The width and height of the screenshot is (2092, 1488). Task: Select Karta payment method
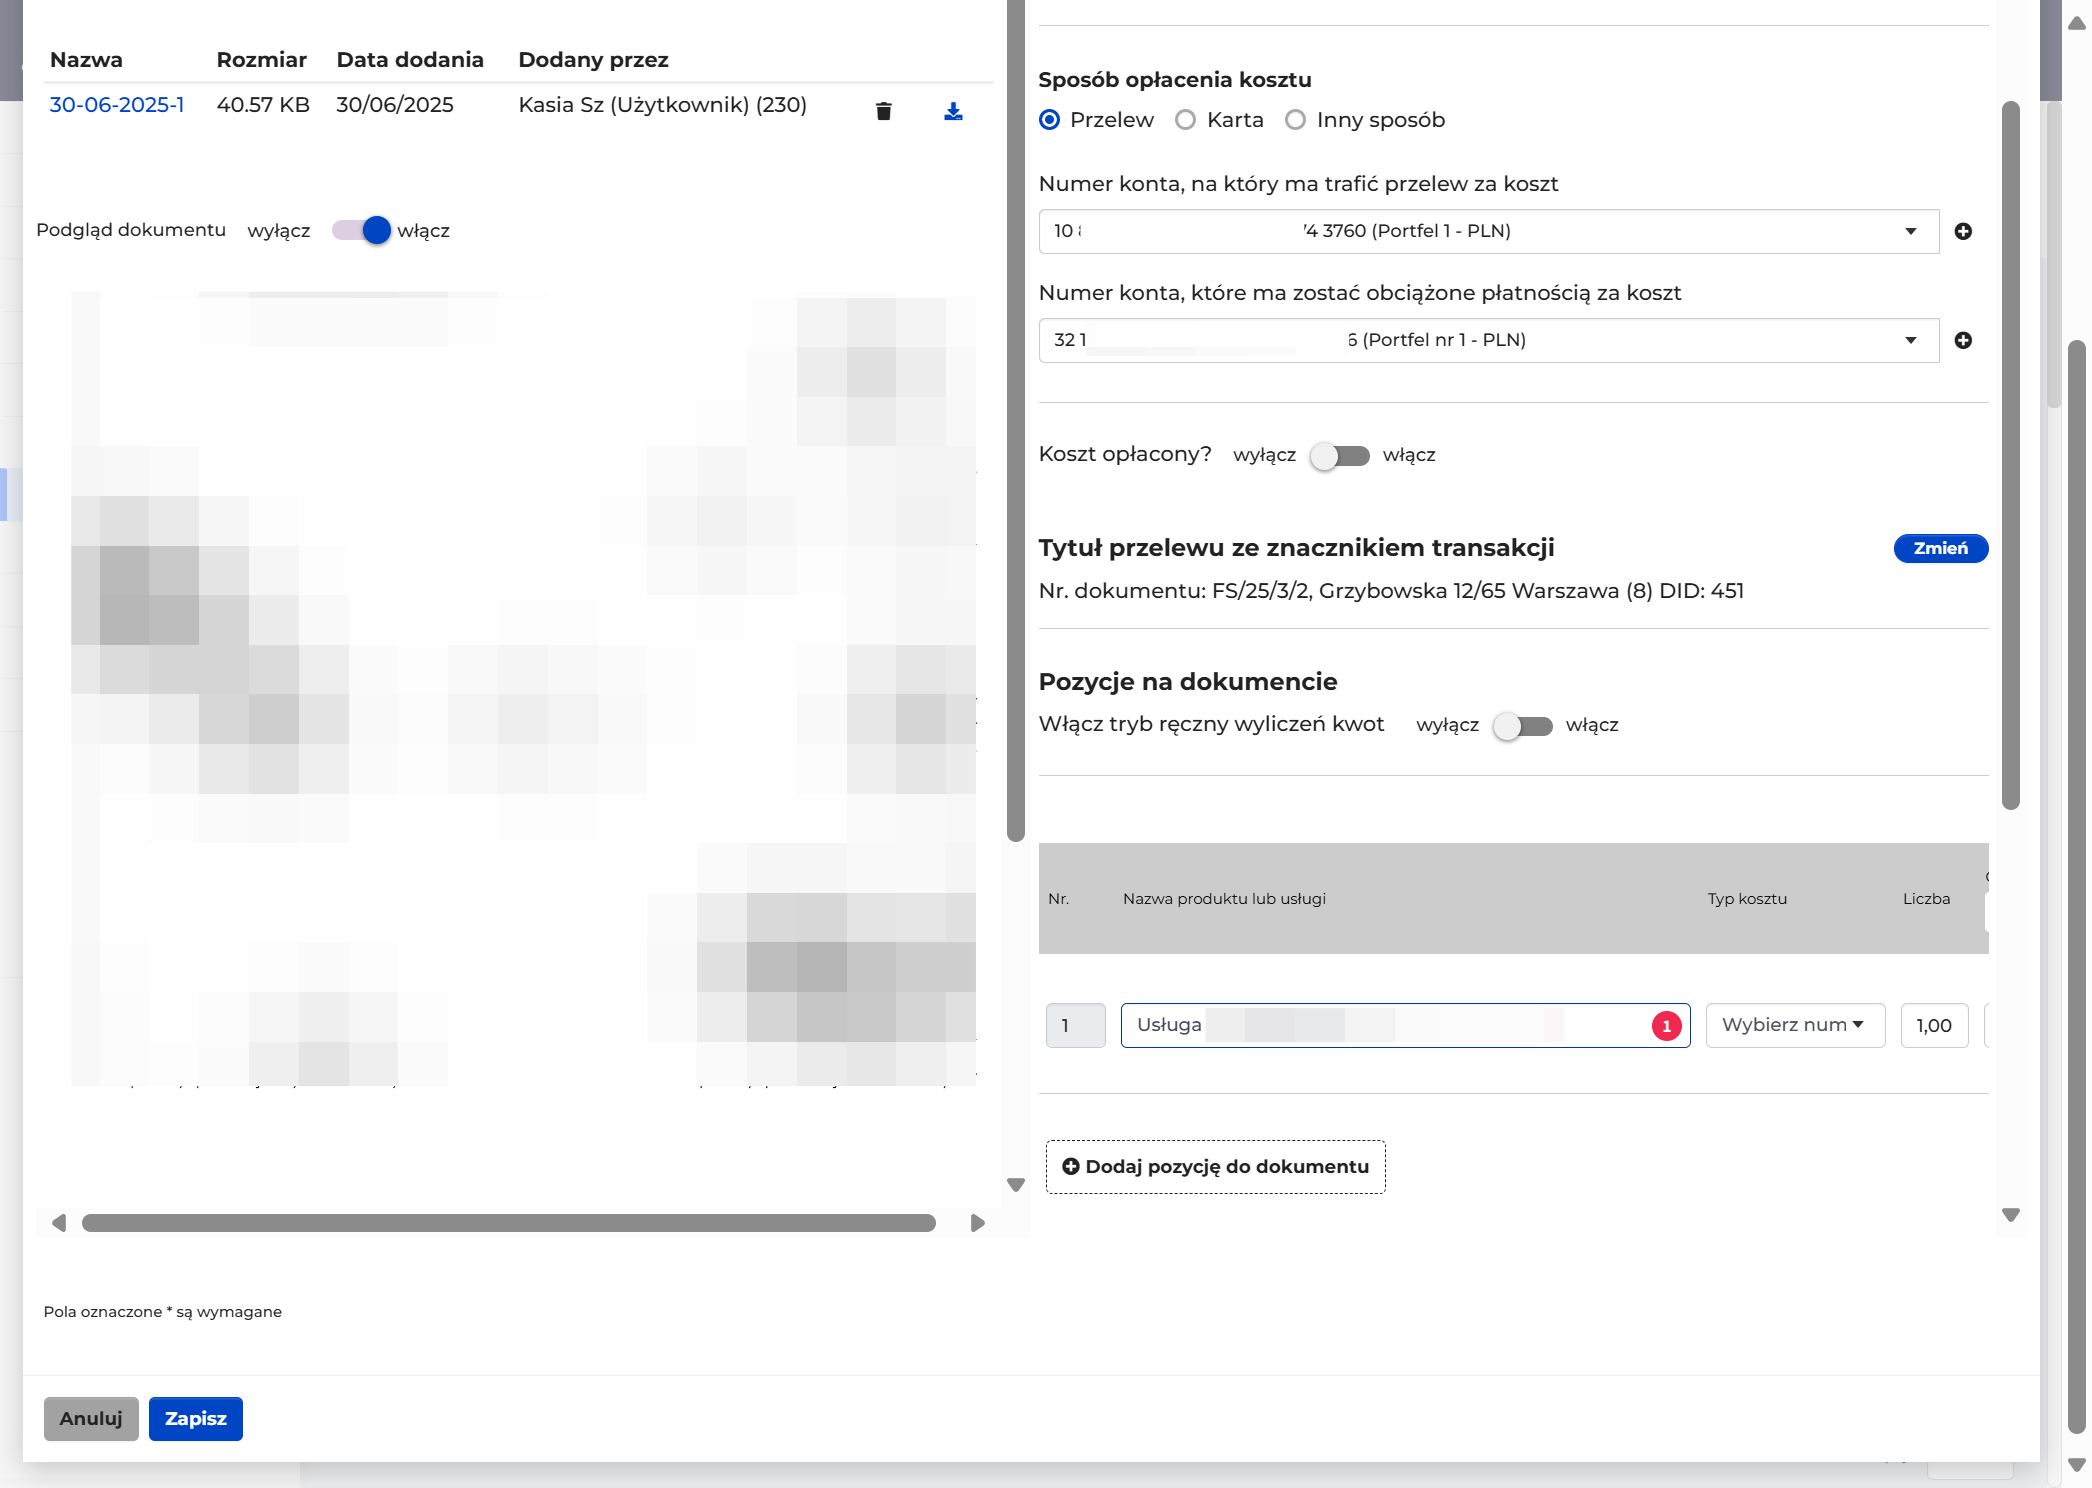(x=1185, y=120)
